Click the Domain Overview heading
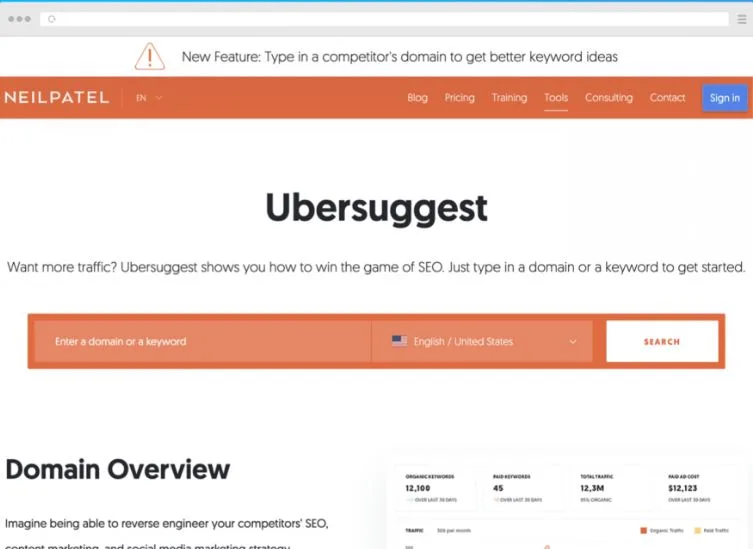Image resolution: width=753 pixels, height=549 pixels. point(118,469)
